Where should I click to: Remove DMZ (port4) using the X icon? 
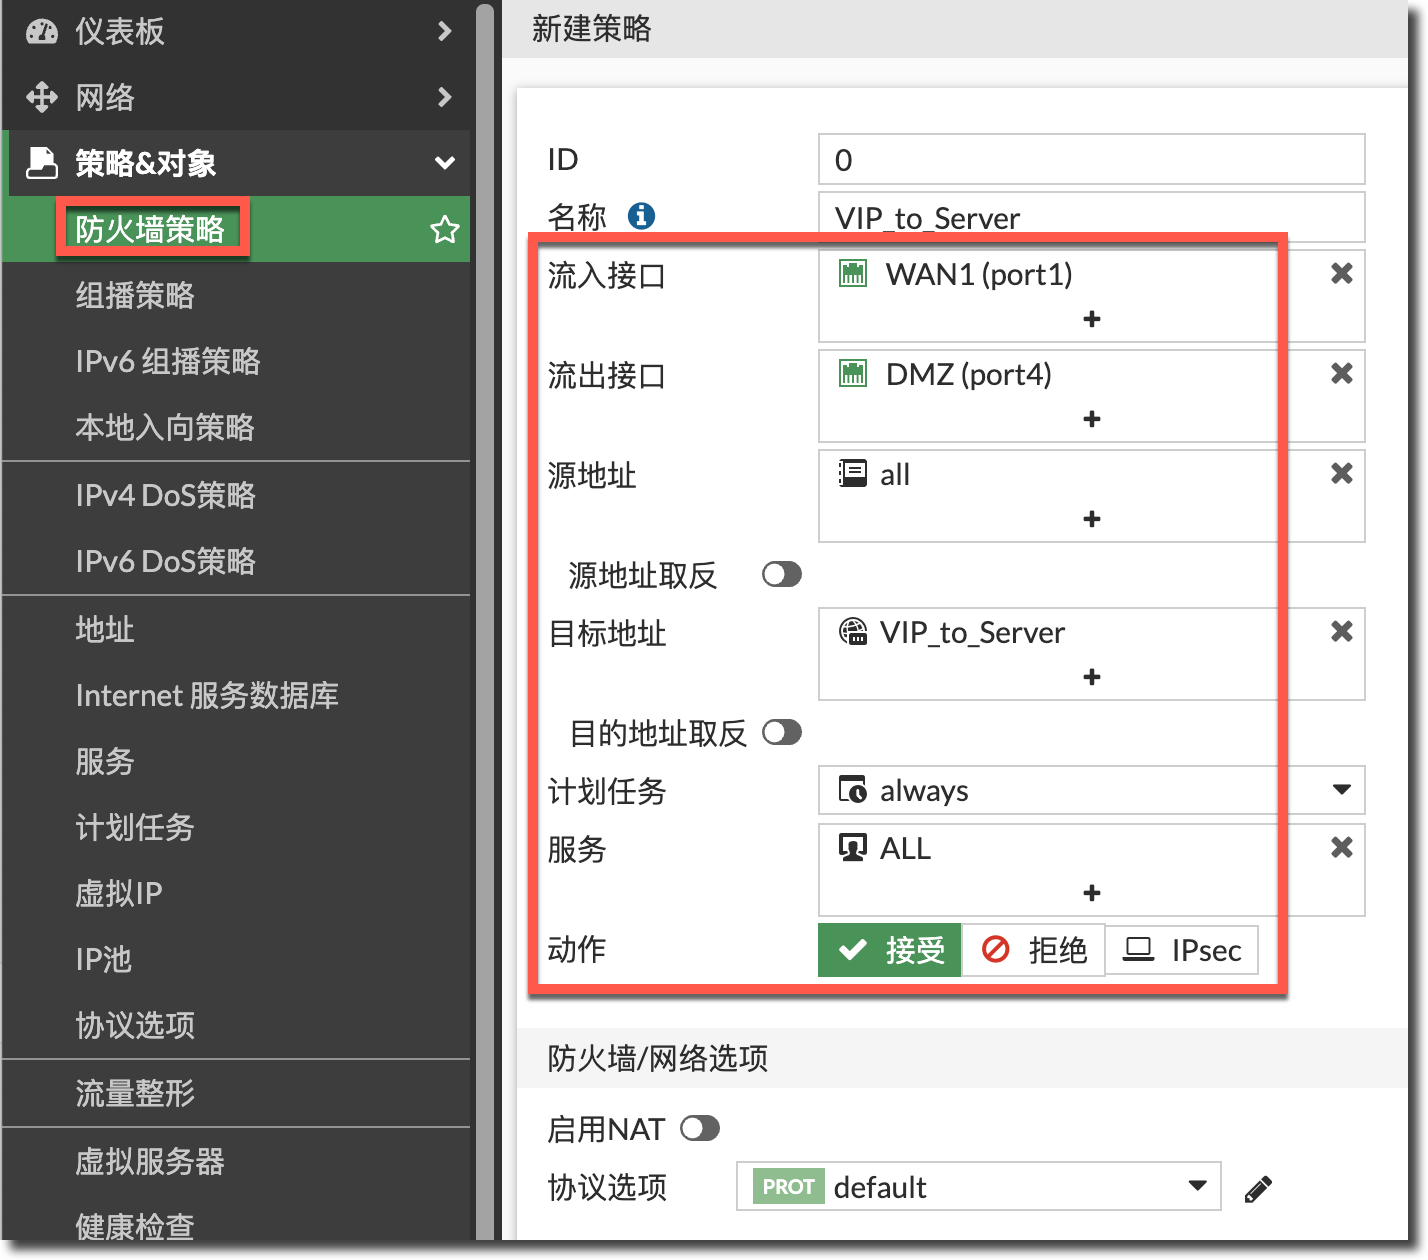1341,373
